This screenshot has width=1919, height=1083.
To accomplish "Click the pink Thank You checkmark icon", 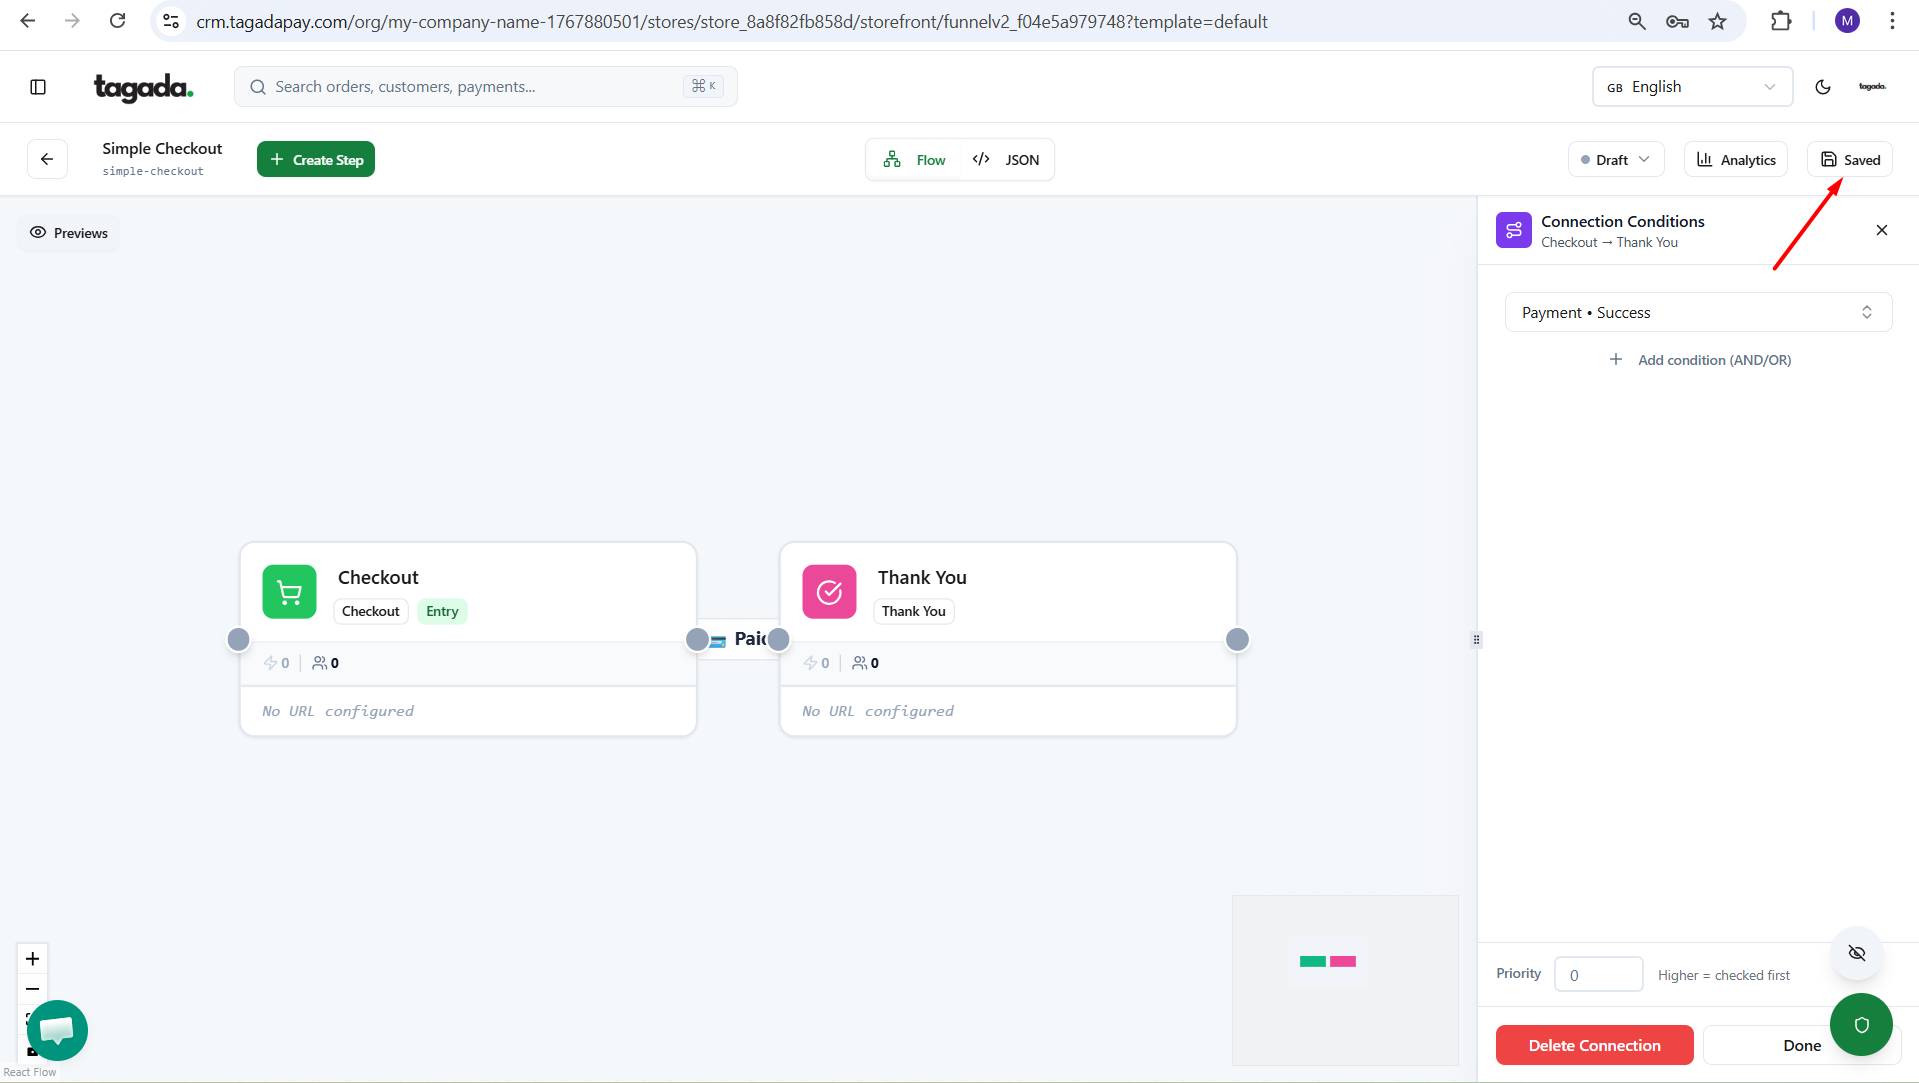I will tap(829, 592).
